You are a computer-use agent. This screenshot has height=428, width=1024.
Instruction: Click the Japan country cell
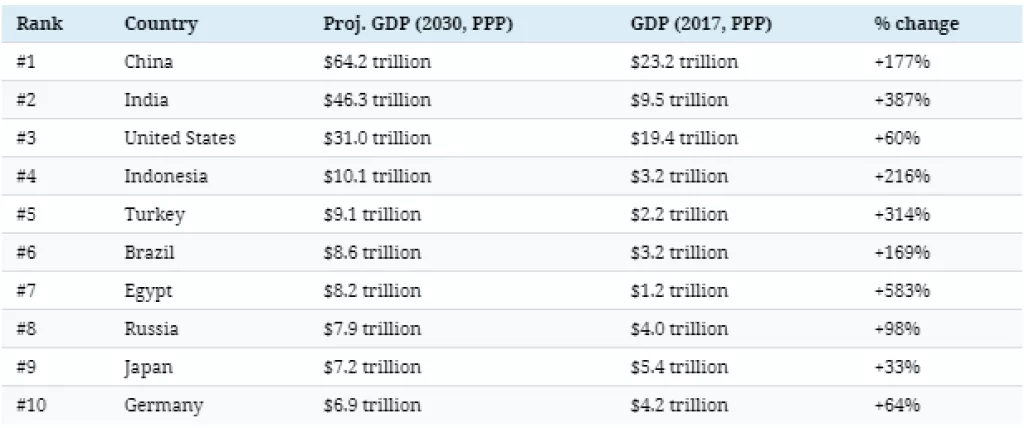click(148, 367)
